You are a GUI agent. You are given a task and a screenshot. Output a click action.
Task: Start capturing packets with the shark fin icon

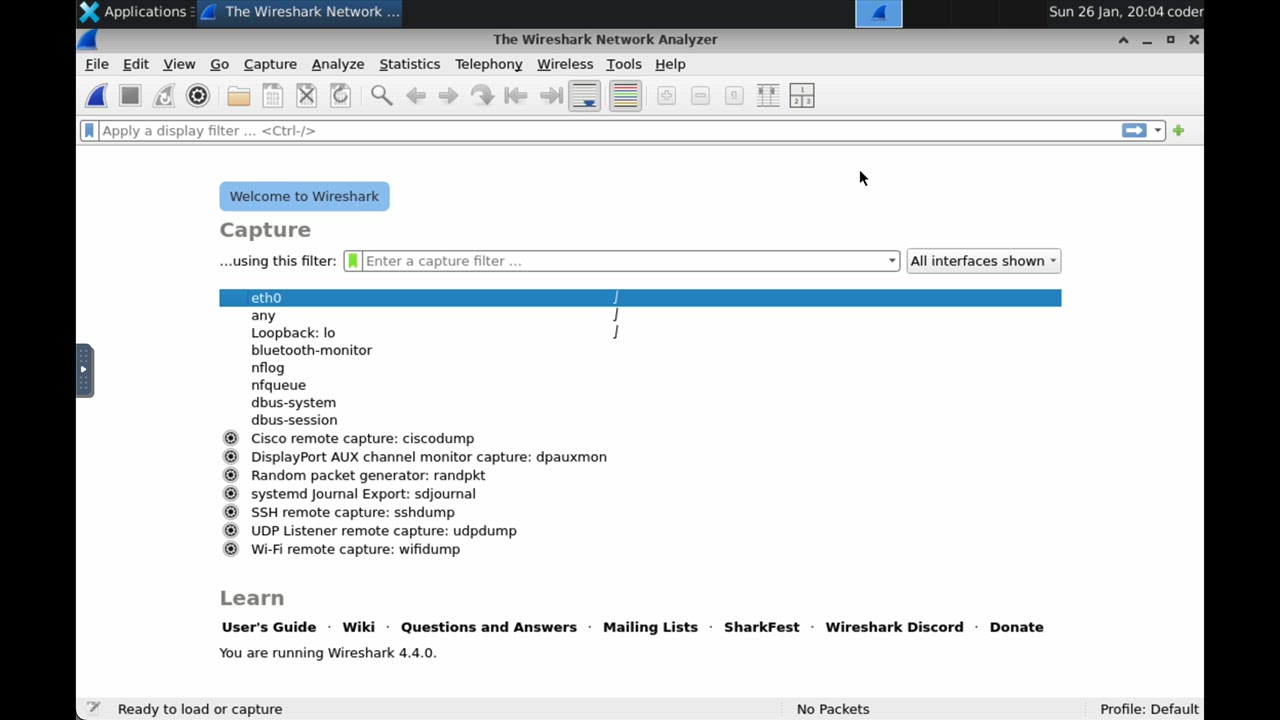coord(97,96)
